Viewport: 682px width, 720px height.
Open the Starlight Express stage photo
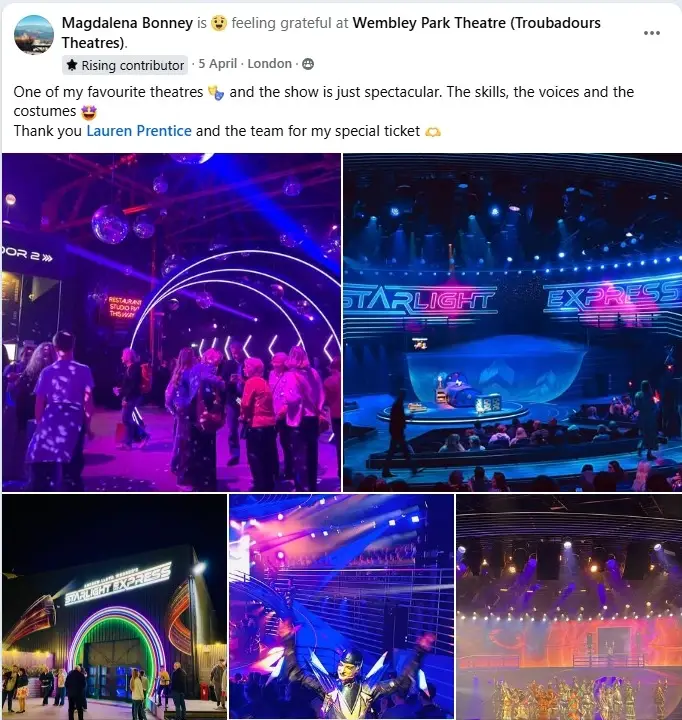[513, 322]
